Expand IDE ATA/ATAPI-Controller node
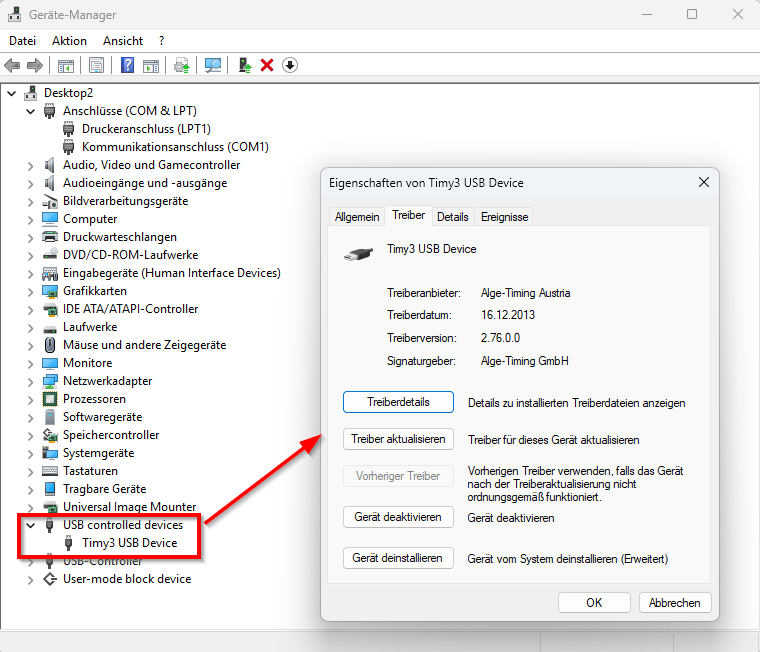The width and height of the screenshot is (760, 652). [x=31, y=310]
